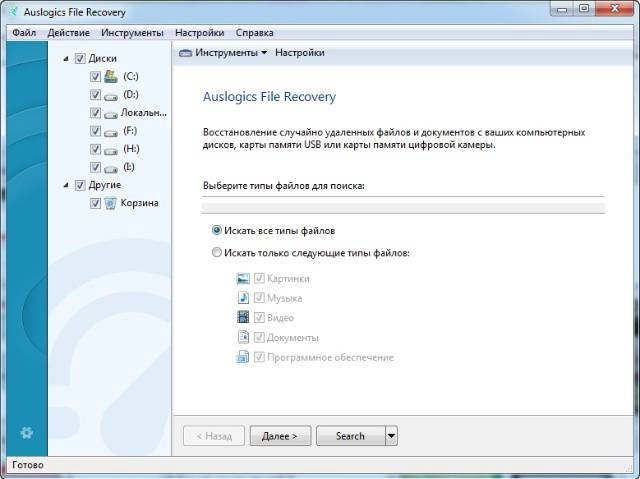
Task: Select the Корзина tree item label
Action: [139, 203]
